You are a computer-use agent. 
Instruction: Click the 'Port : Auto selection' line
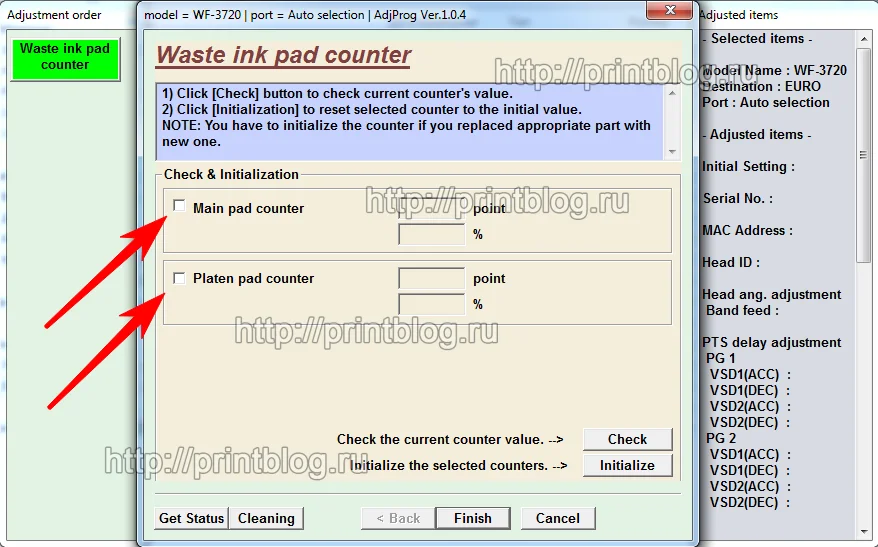tap(766, 102)
